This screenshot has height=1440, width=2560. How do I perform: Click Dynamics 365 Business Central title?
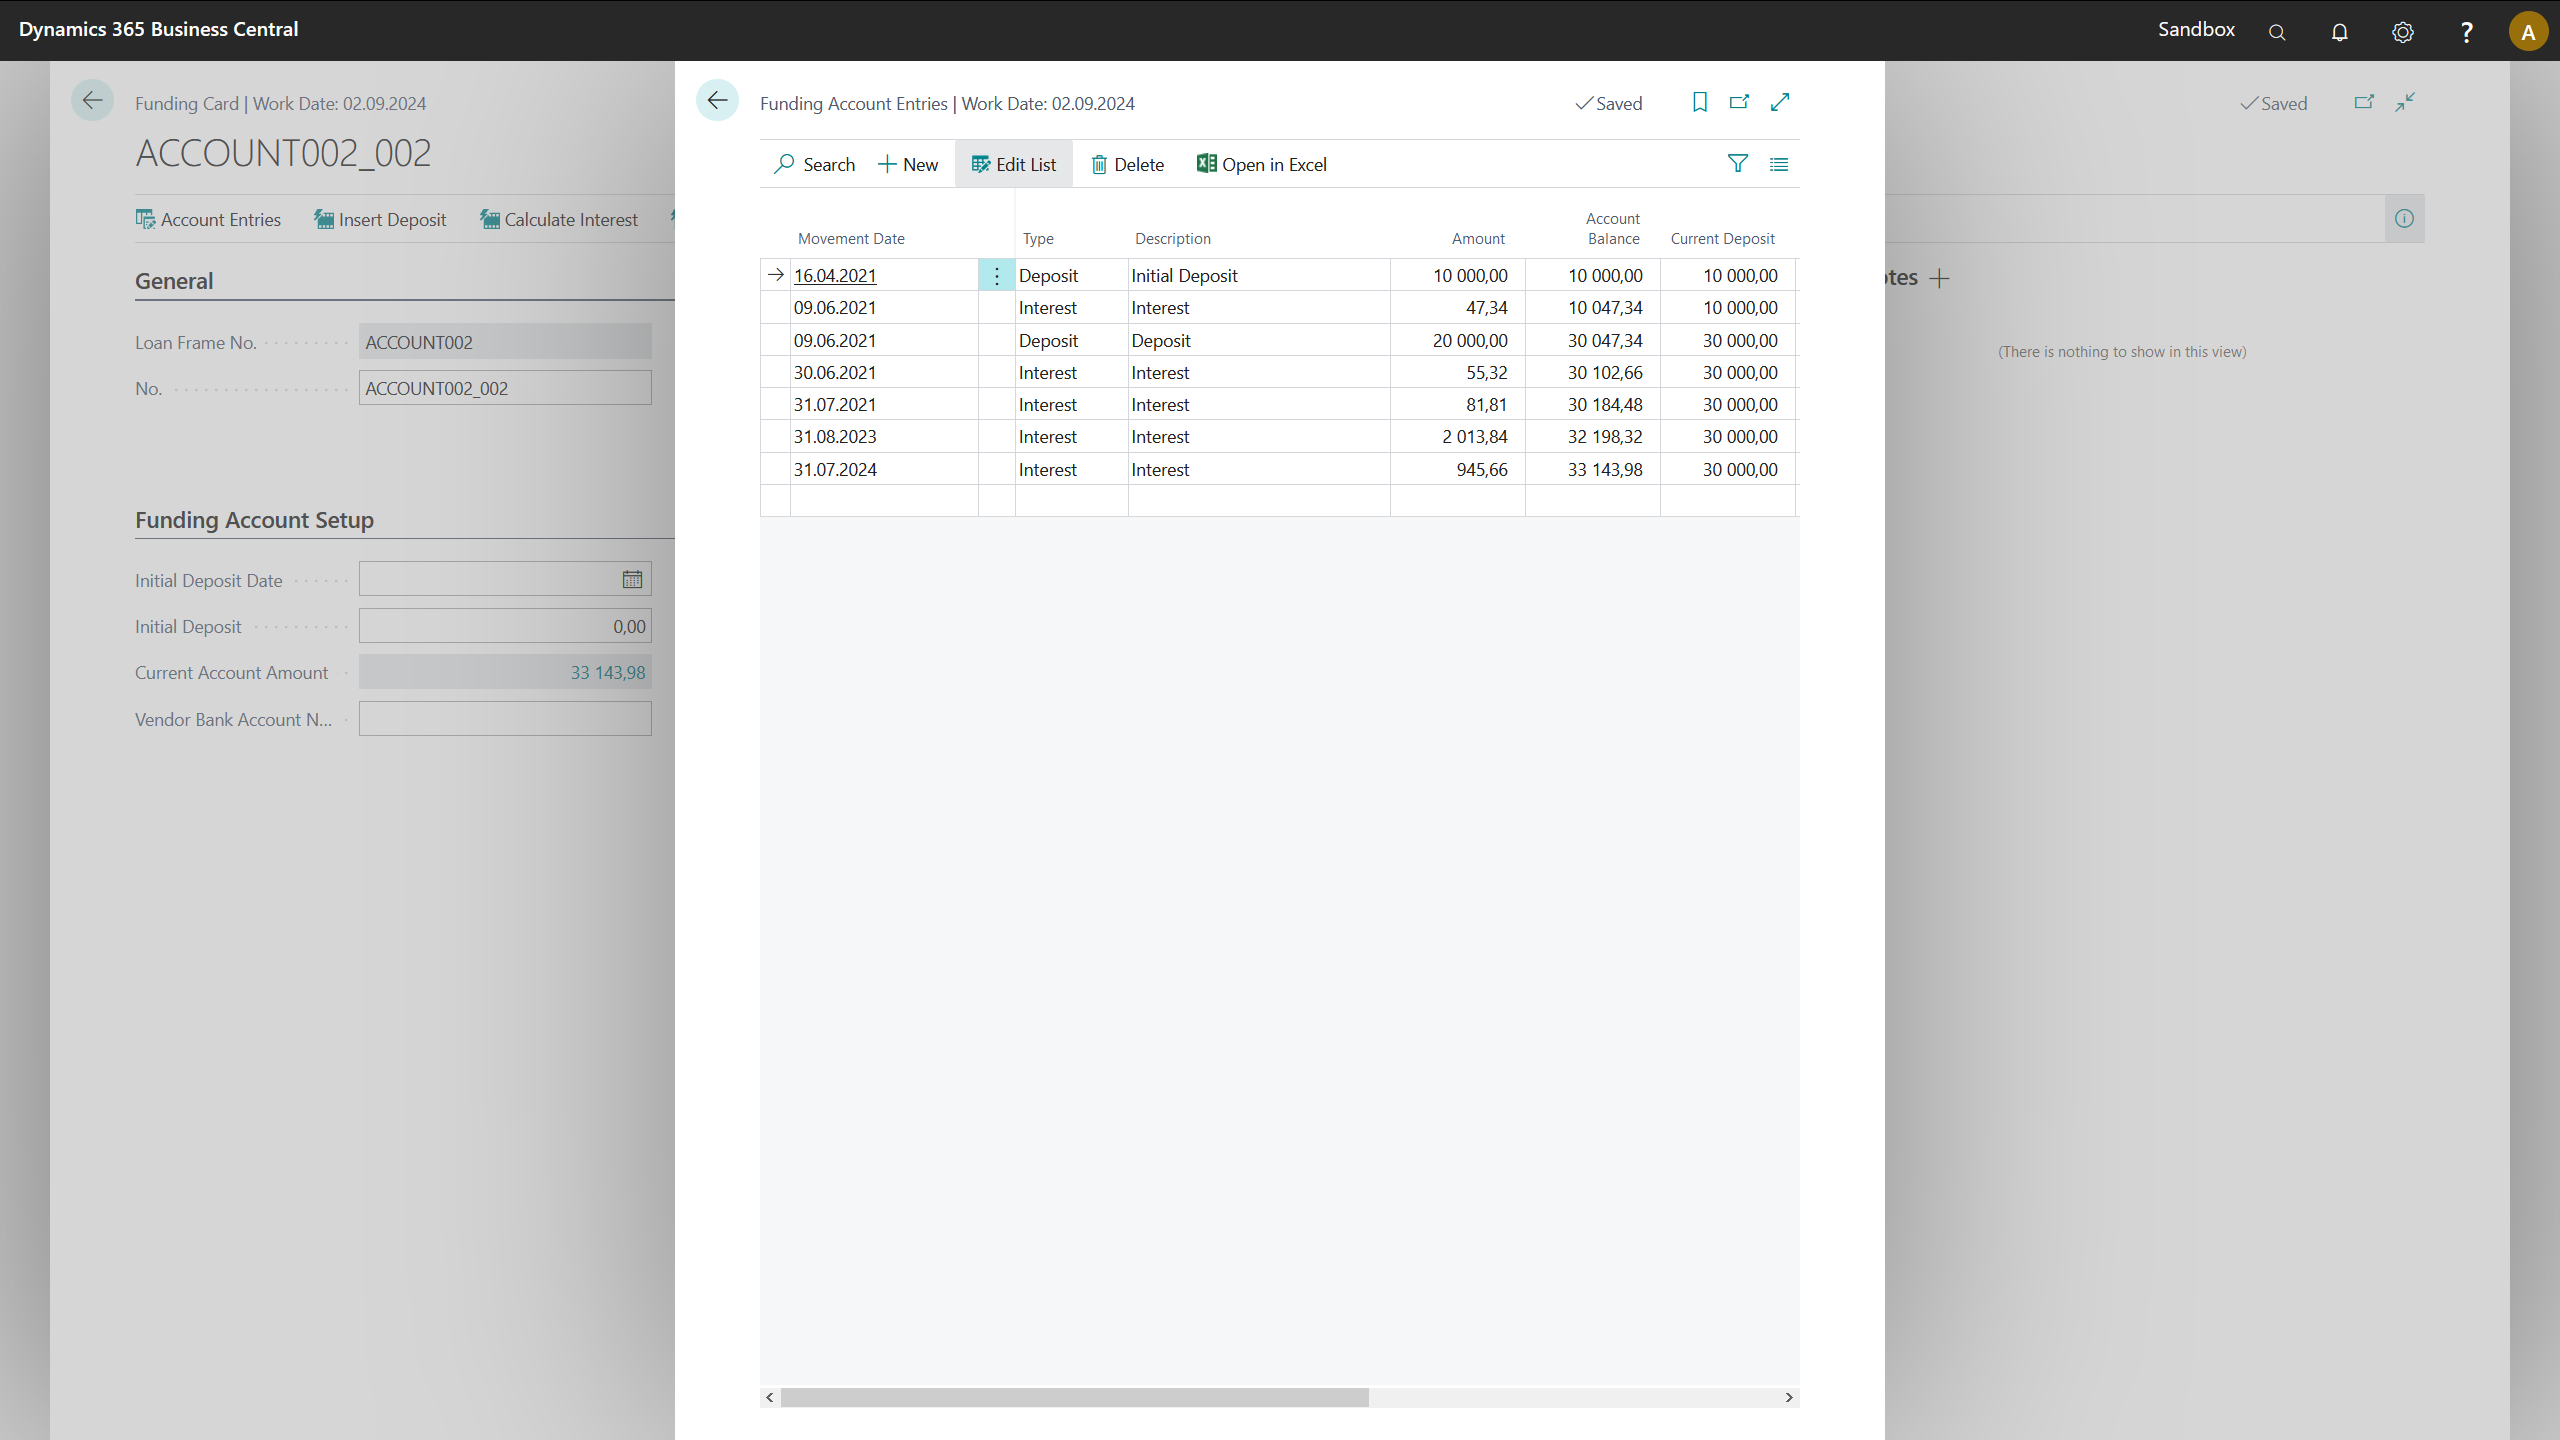pos(158,29)
